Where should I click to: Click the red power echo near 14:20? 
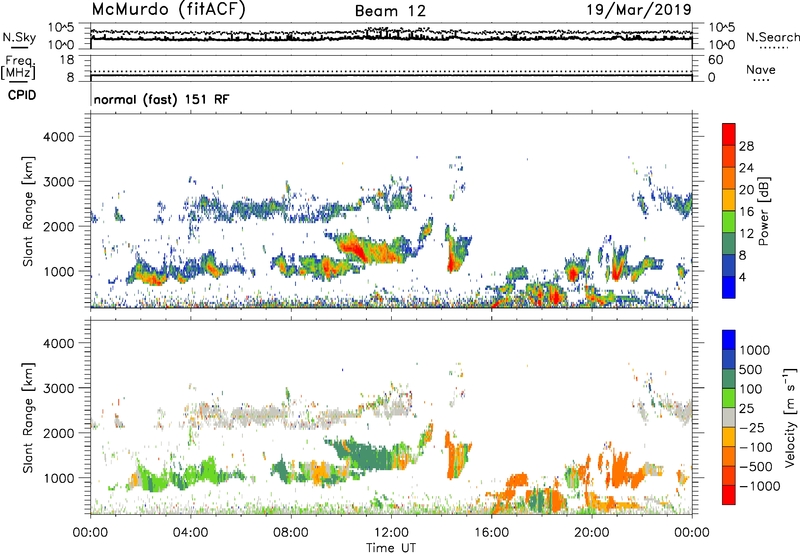(x=452, y=260)
